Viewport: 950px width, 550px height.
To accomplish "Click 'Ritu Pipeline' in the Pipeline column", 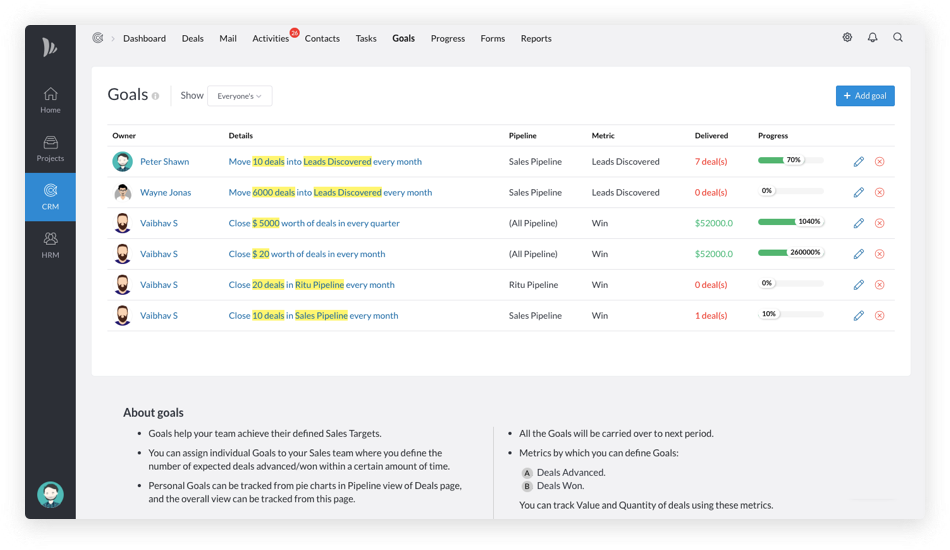I will click(533, 285).
